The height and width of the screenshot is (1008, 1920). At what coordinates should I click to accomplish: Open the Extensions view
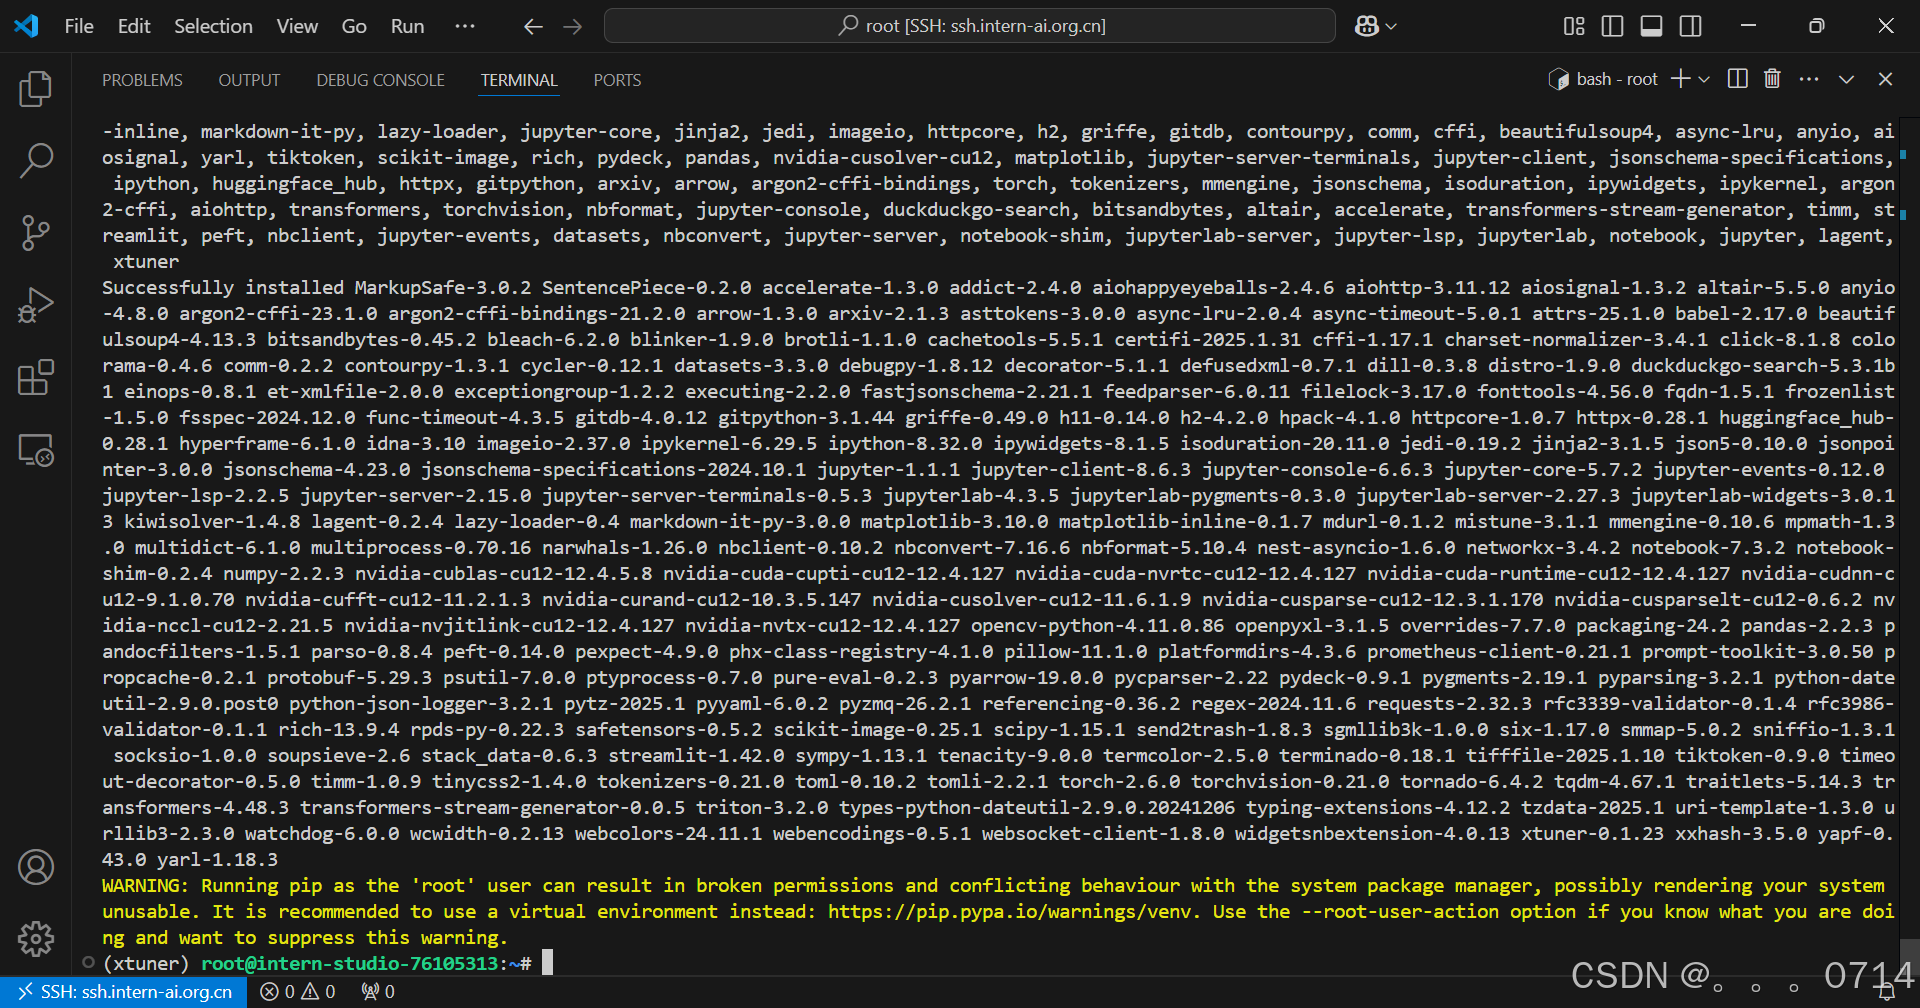click(x=36, y=378)
